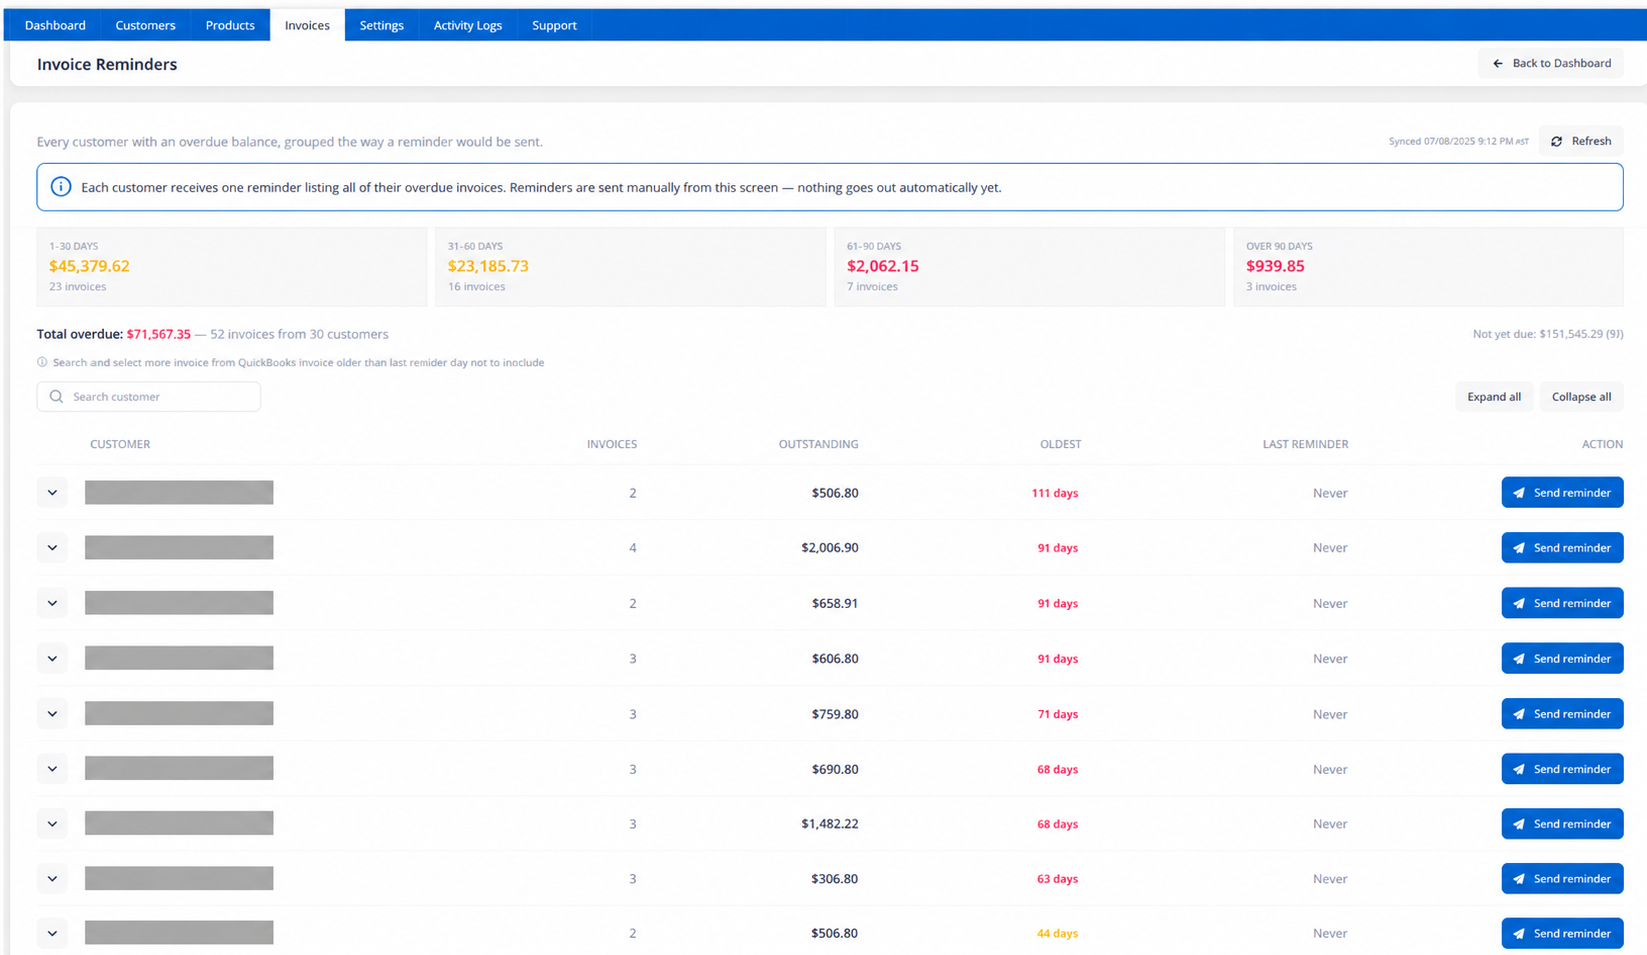Send reminder to the customer overdue 44 days
Screen dimensions: 1647x955
(x=1562, y=934)
